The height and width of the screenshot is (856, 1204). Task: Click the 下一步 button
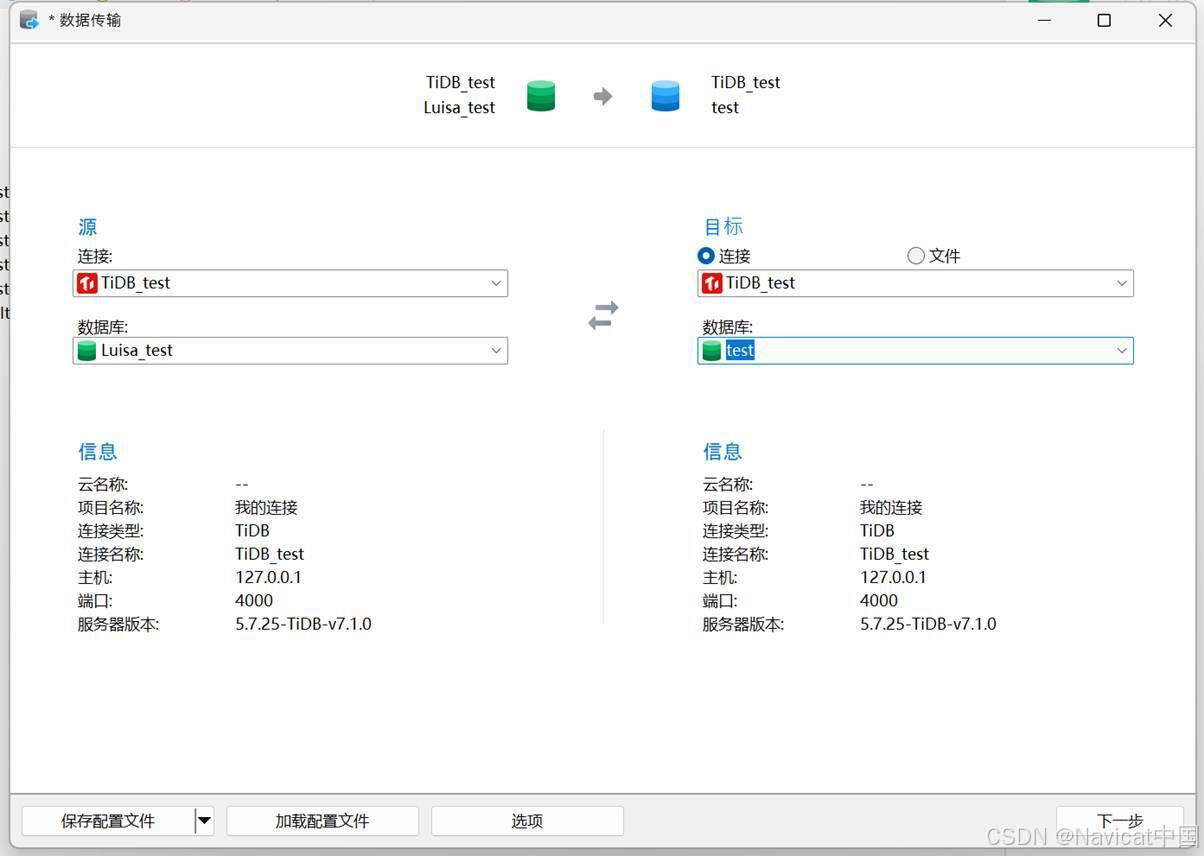[x=1119, y=820]
